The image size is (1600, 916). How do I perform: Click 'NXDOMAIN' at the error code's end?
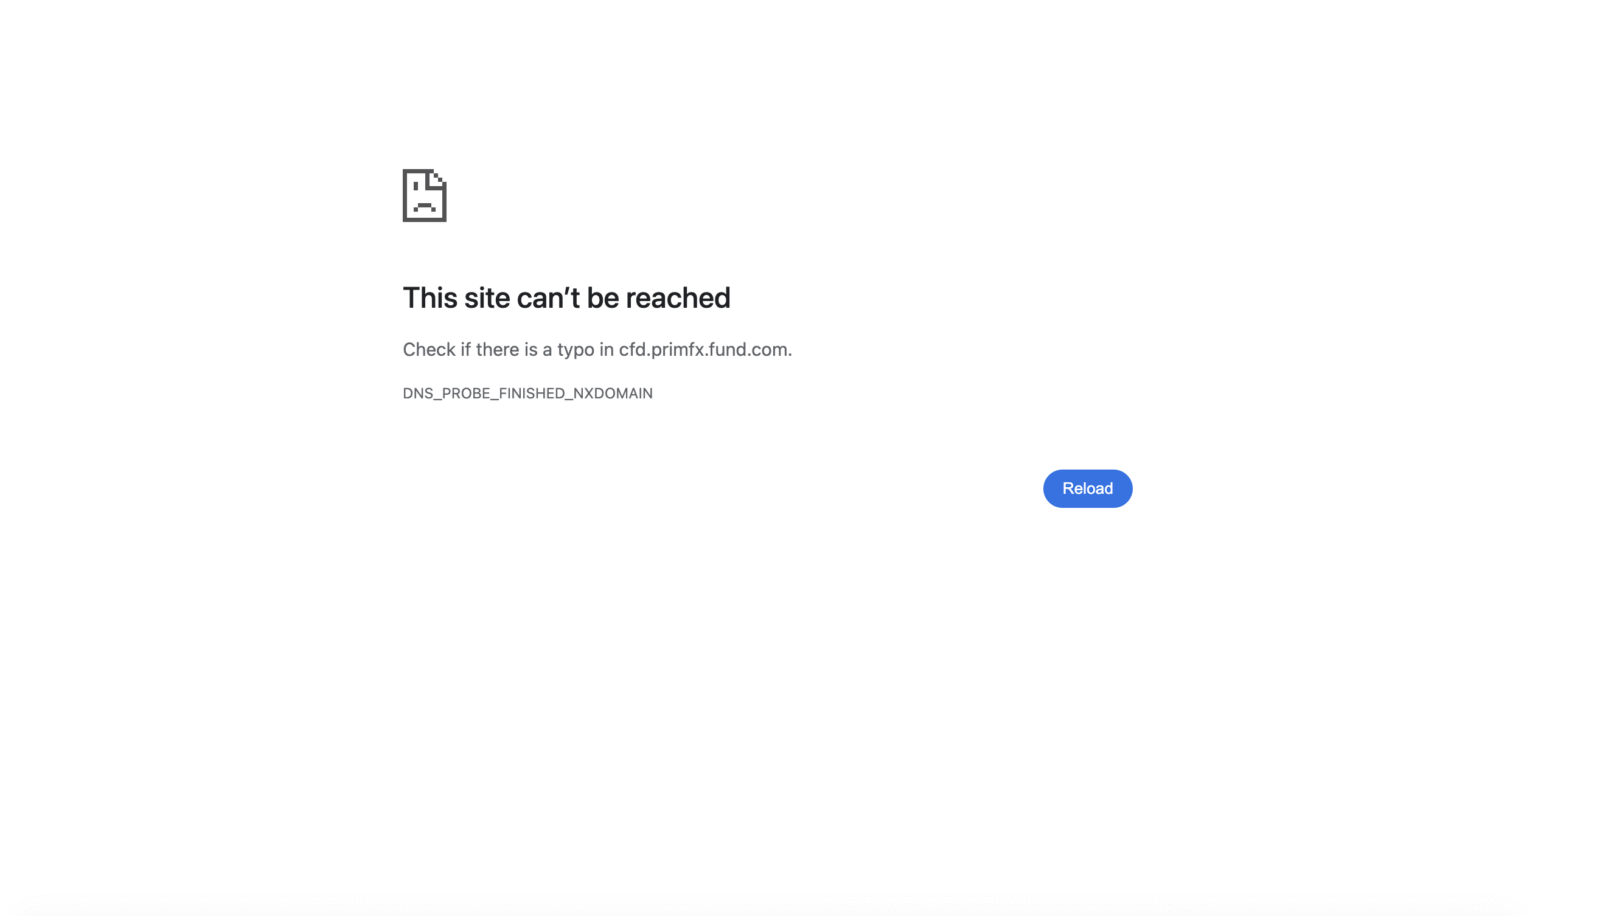[613, 393]
